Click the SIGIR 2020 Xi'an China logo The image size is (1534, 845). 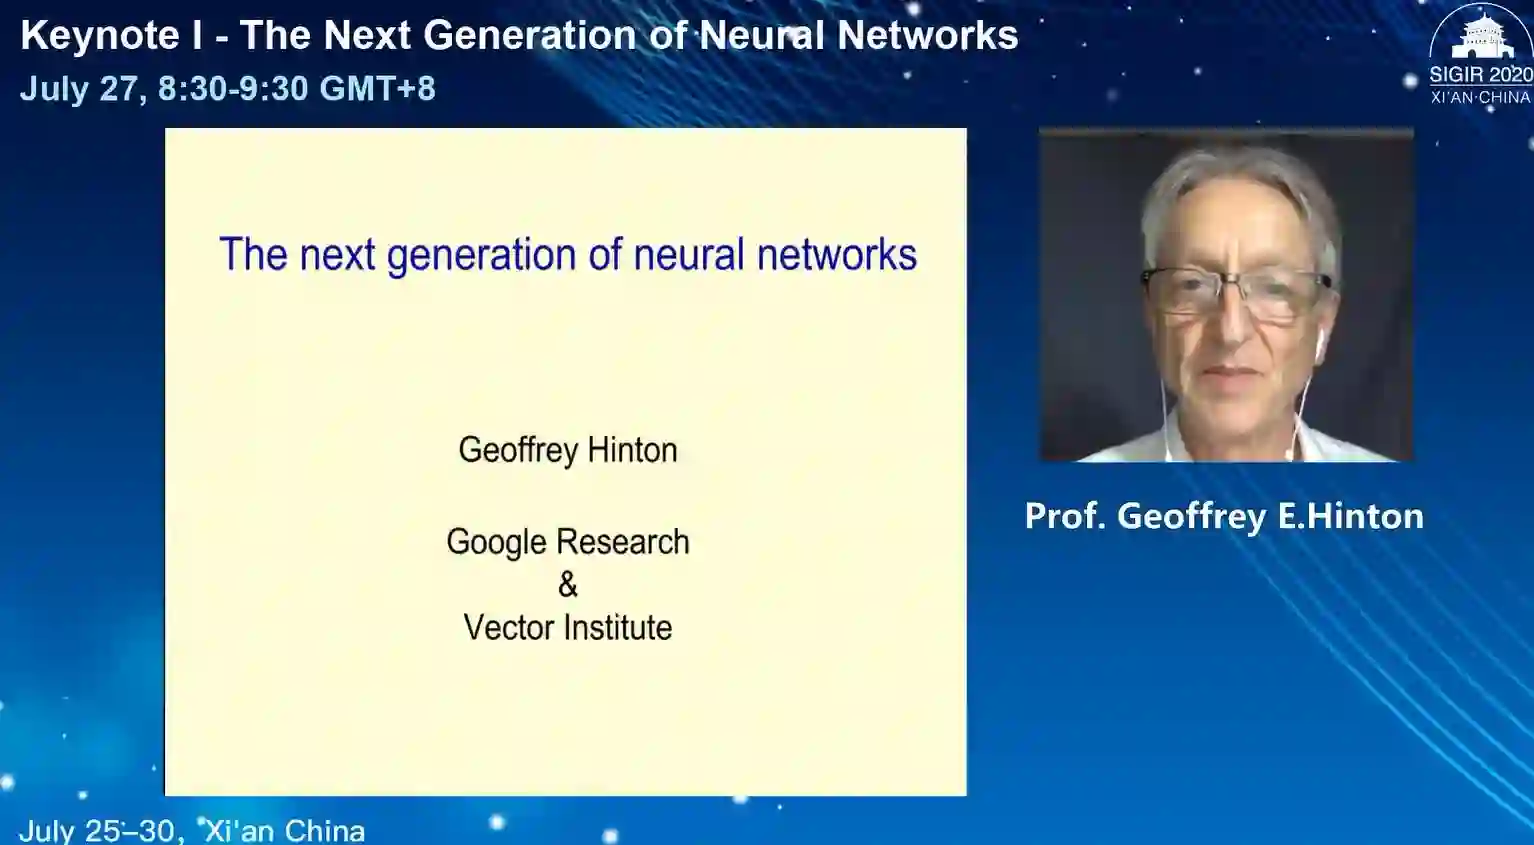tap(1480, 55)
